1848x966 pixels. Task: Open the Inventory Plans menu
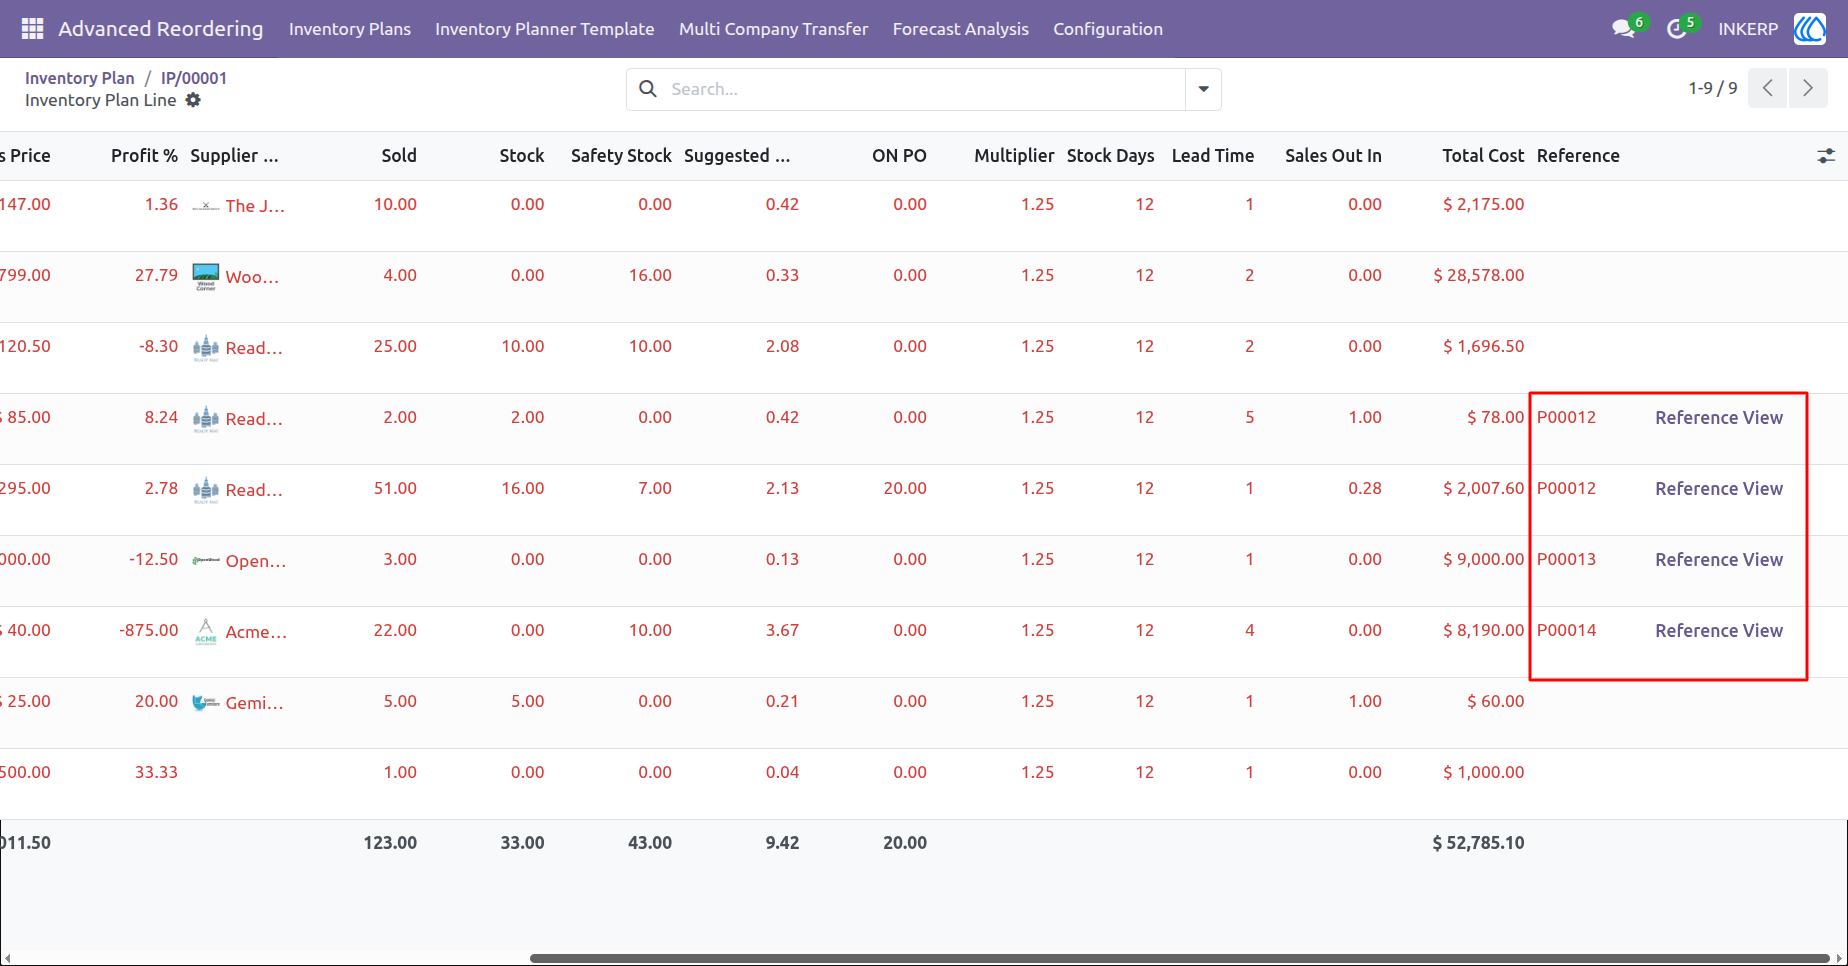coord(350,29)
